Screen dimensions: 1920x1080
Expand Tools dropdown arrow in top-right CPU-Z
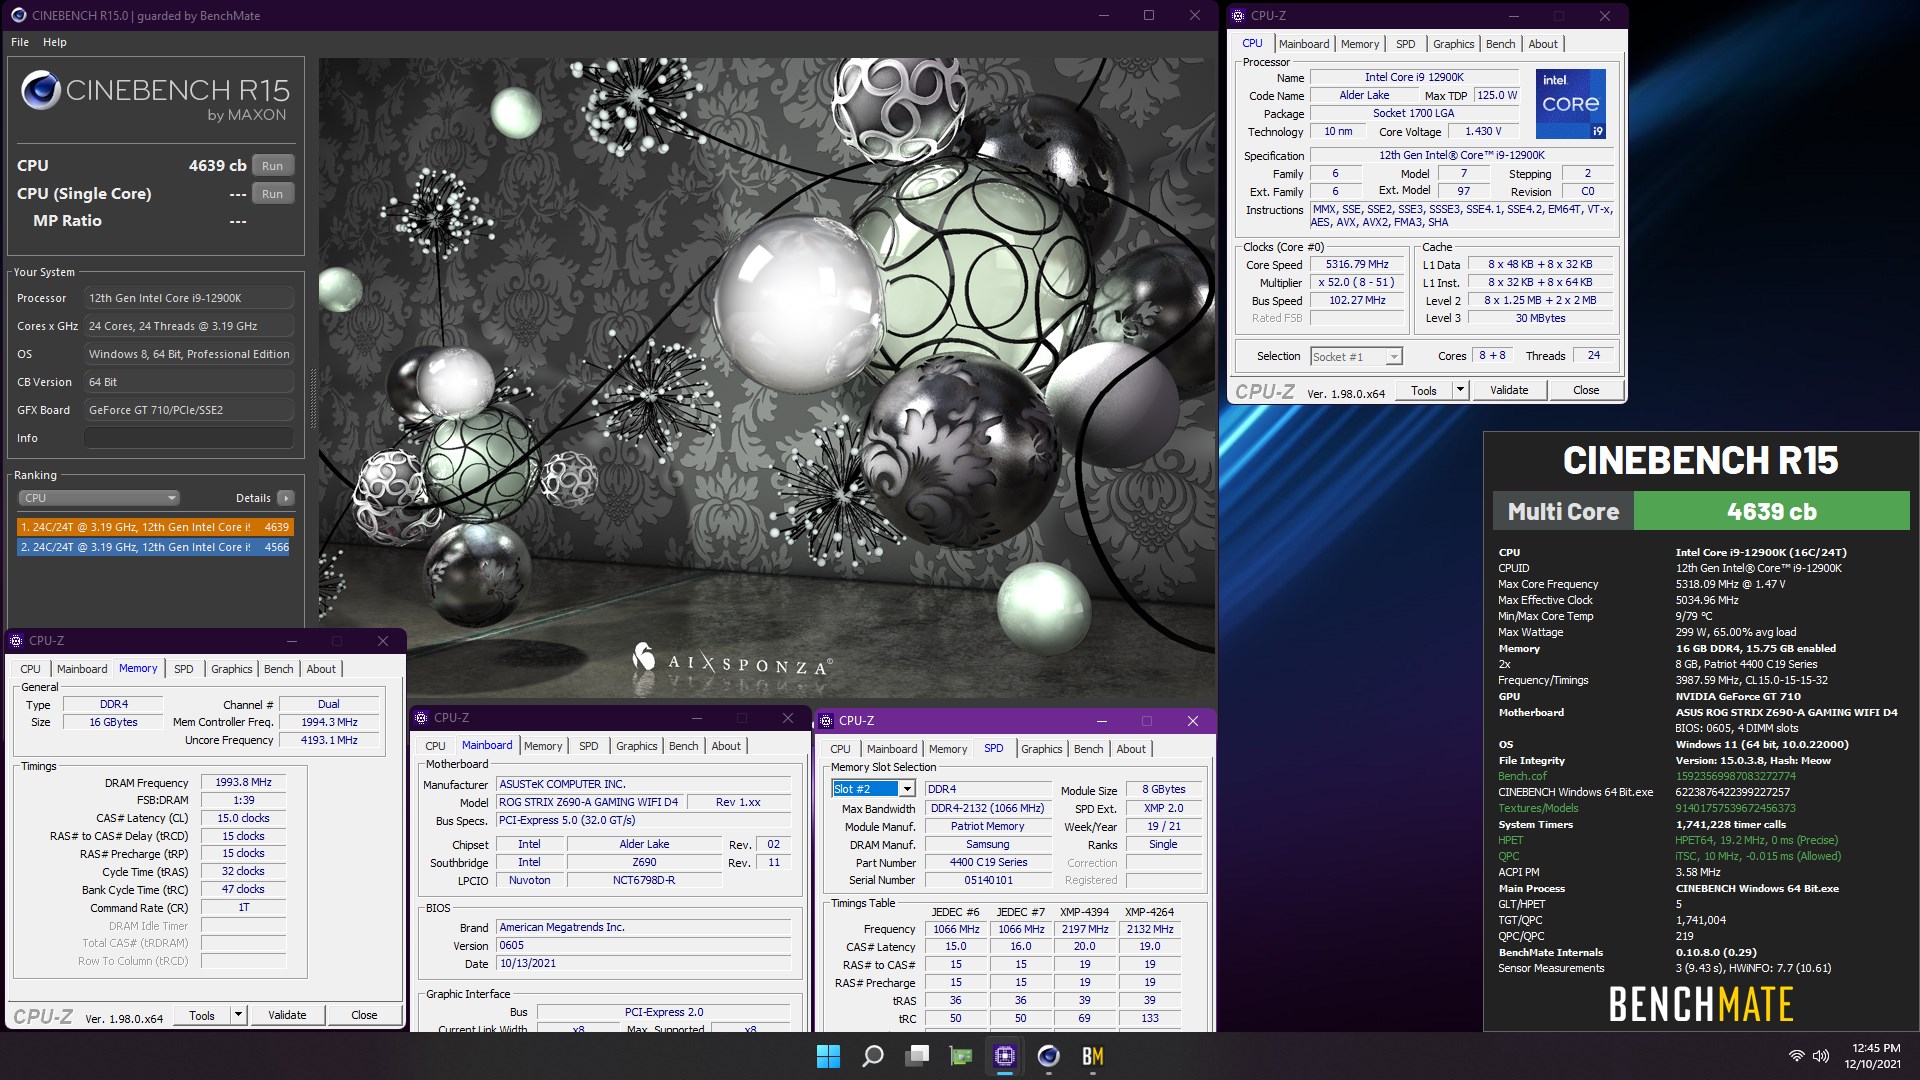coord(1460,390)
